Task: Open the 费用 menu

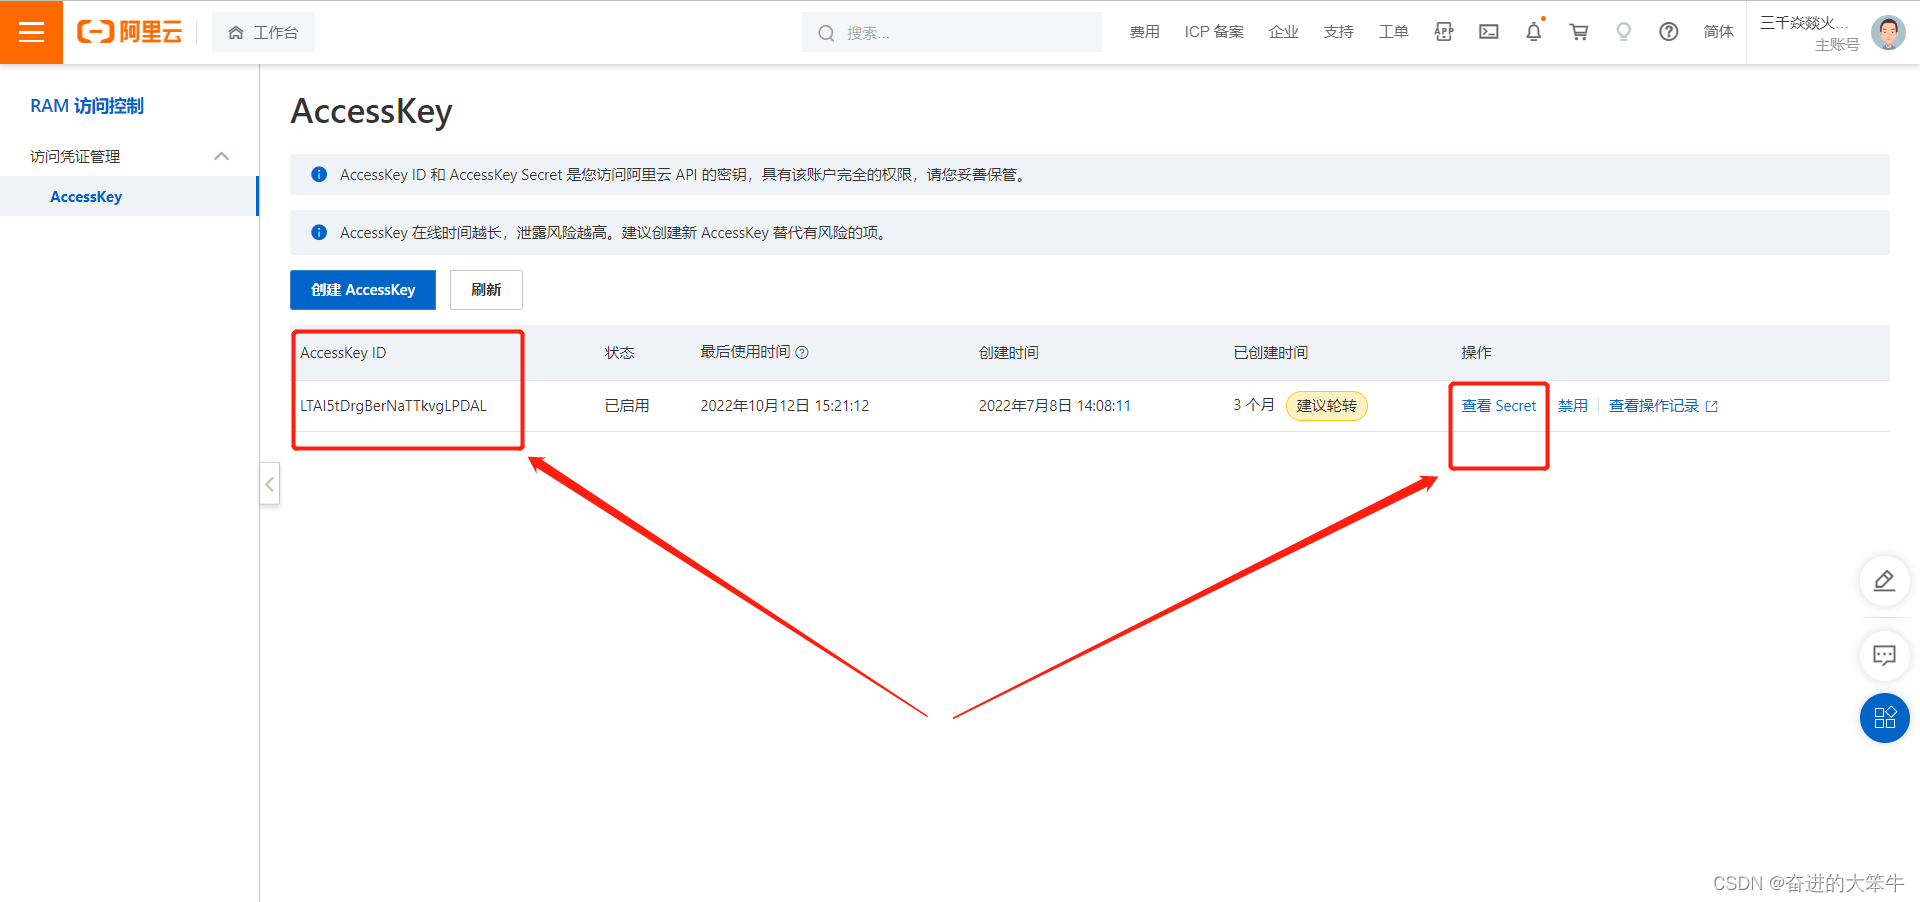Action: [1144, 32]
